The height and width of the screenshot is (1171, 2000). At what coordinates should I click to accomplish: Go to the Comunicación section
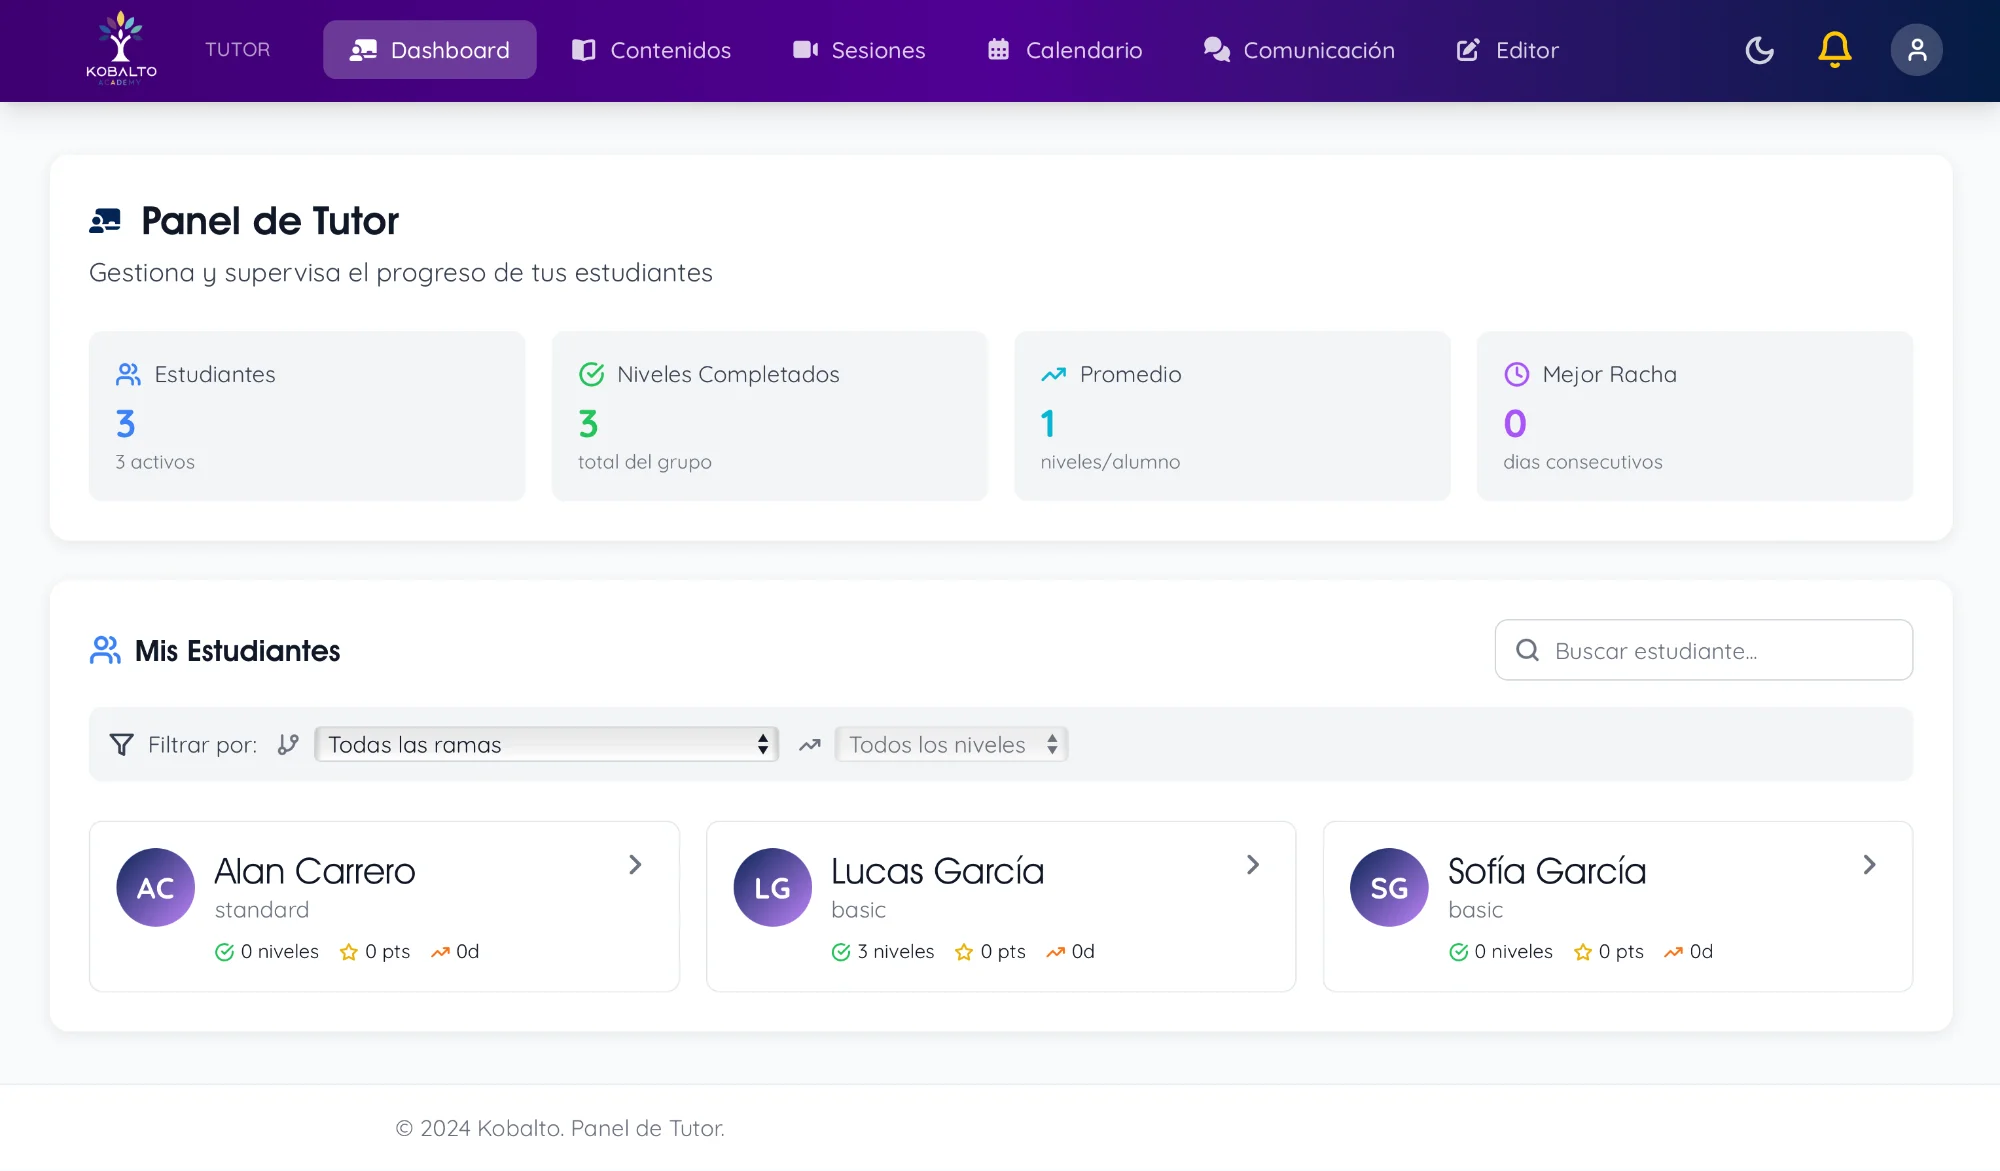(x=1298, y=50)
